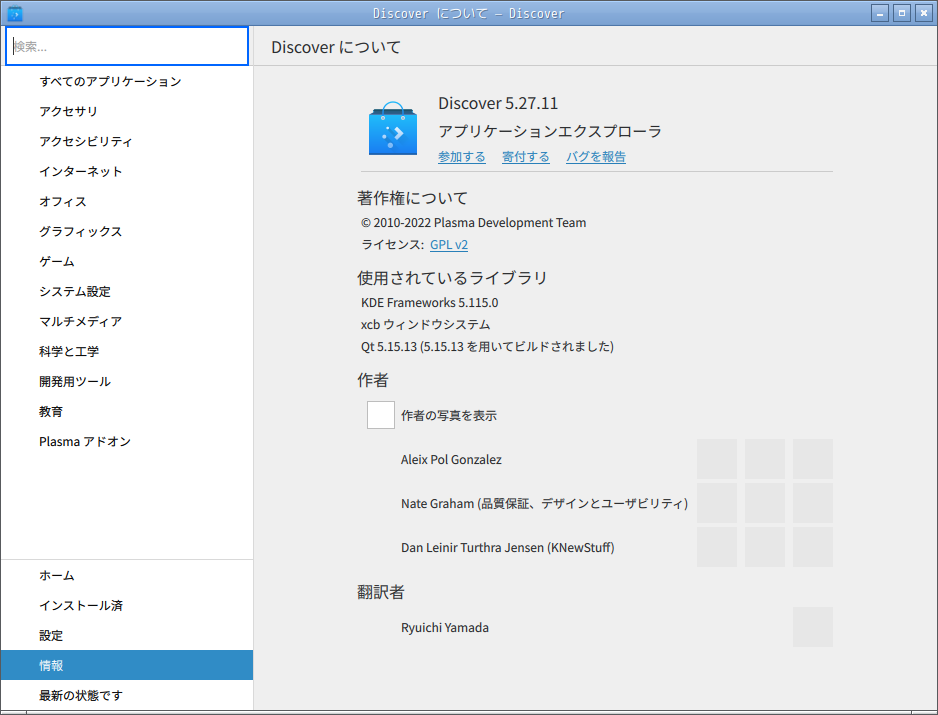Open the バグを報告 link
Viewport: 938px width, 715px height.
tap(596, 157)
